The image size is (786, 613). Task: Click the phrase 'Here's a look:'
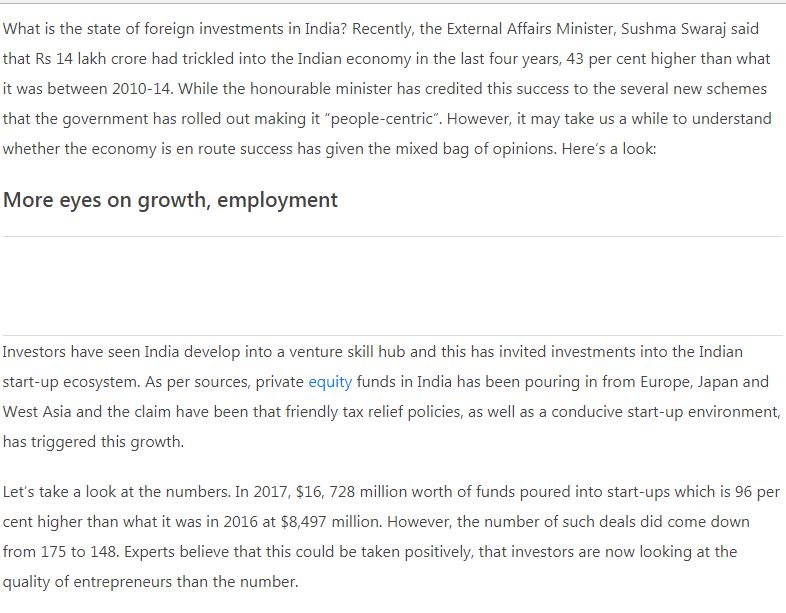coord(609,149)
